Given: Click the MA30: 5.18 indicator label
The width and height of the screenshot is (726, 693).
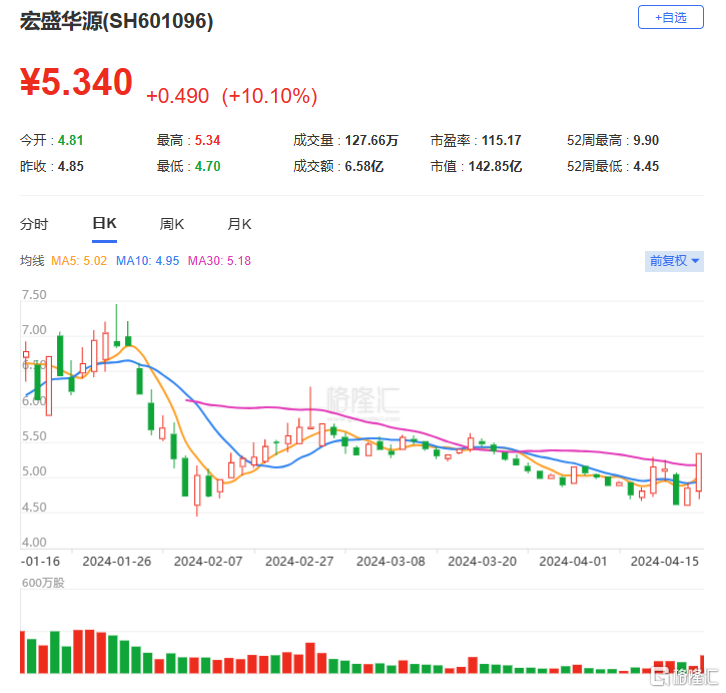Looking at the screenshot, I should pos(219,261).
